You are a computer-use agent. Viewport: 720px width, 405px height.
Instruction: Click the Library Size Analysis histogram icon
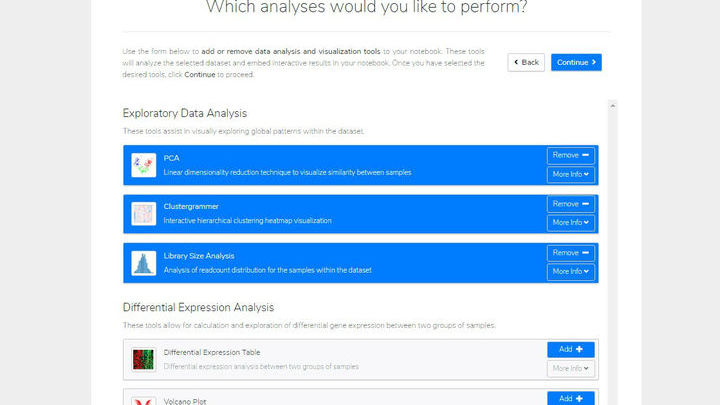click(143, 263)
